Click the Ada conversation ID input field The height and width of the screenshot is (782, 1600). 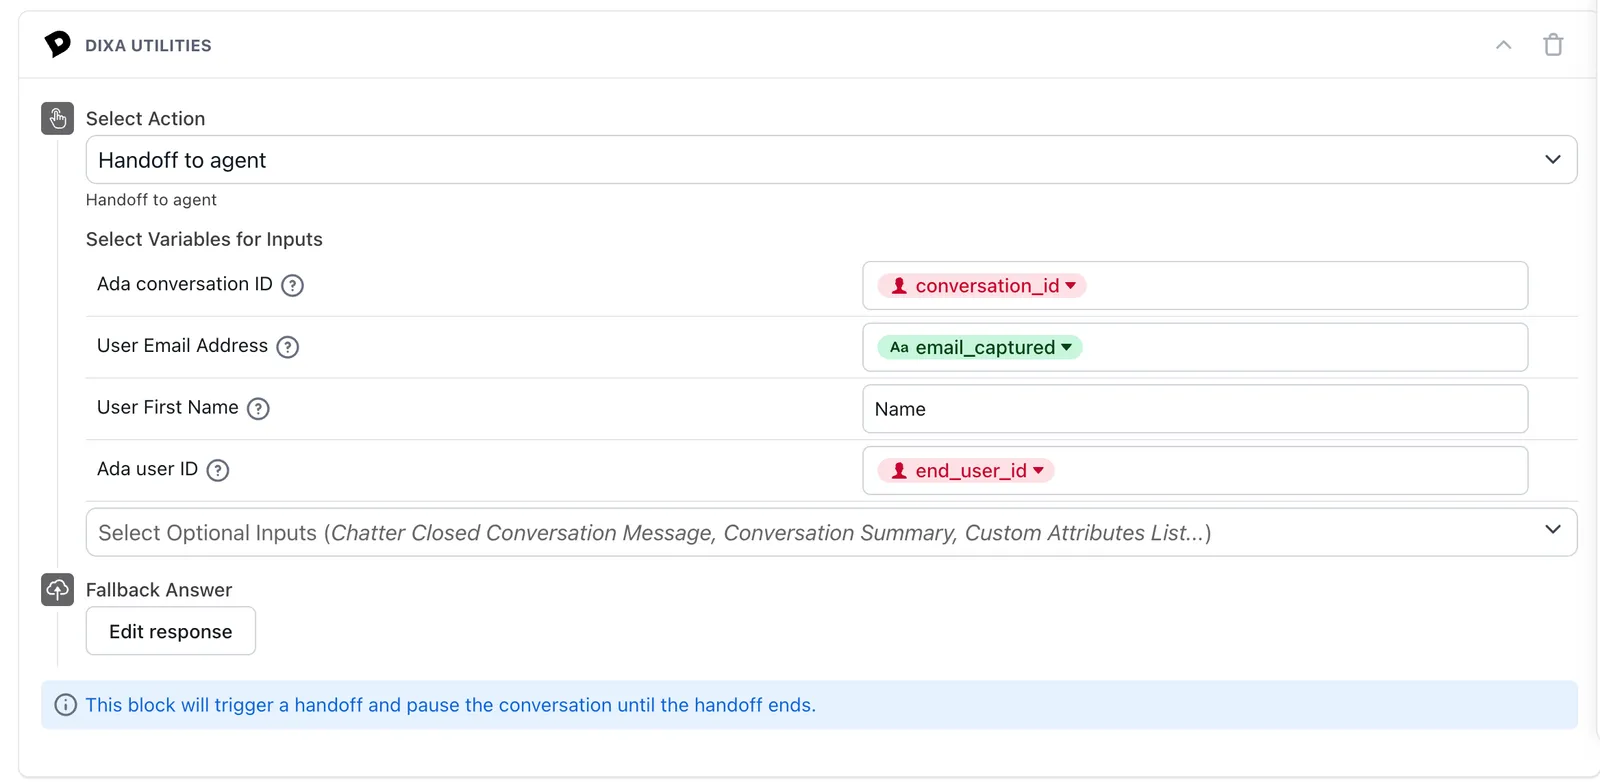1195,286
